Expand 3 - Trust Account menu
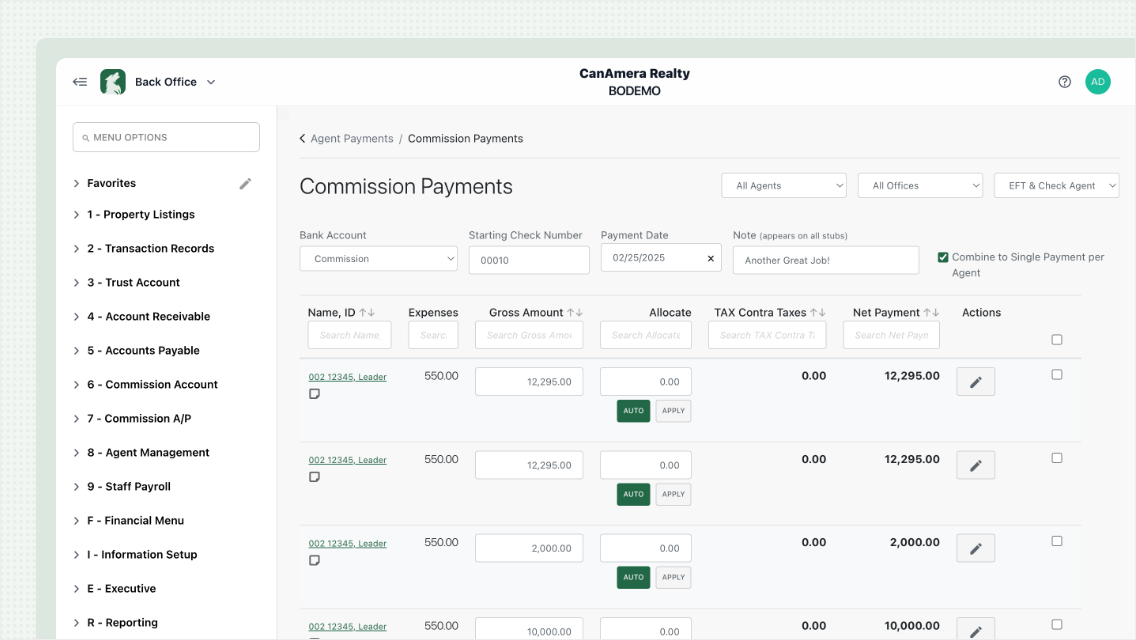The height and width of the screenshot is (640, 1136). [x=76, y=283]
